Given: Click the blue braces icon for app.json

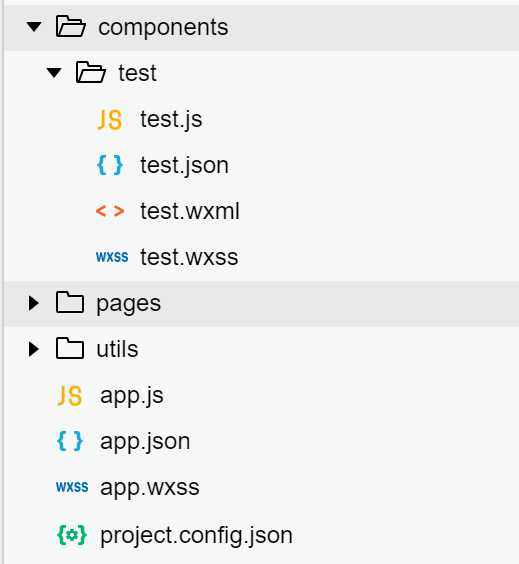Looking at the screenshot, I should pyautogui.click(x=70, y=441).
